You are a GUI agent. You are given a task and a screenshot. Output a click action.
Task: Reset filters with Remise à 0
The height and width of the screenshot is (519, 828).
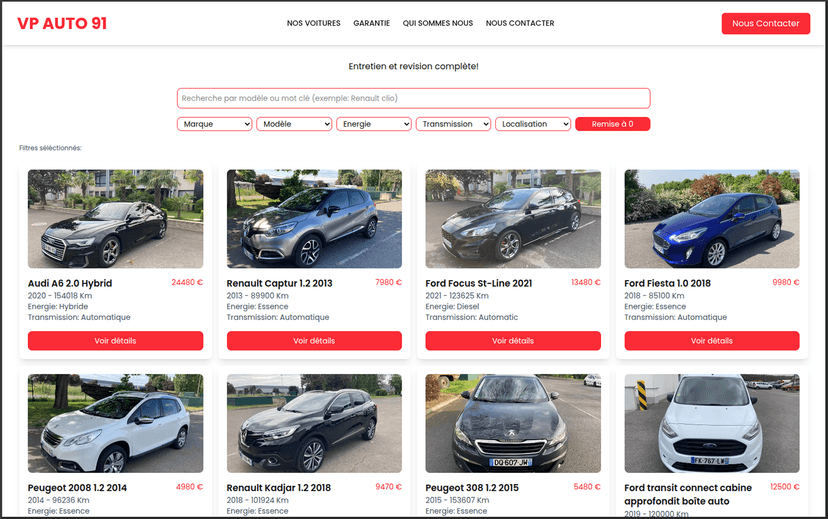click(612, 124)
